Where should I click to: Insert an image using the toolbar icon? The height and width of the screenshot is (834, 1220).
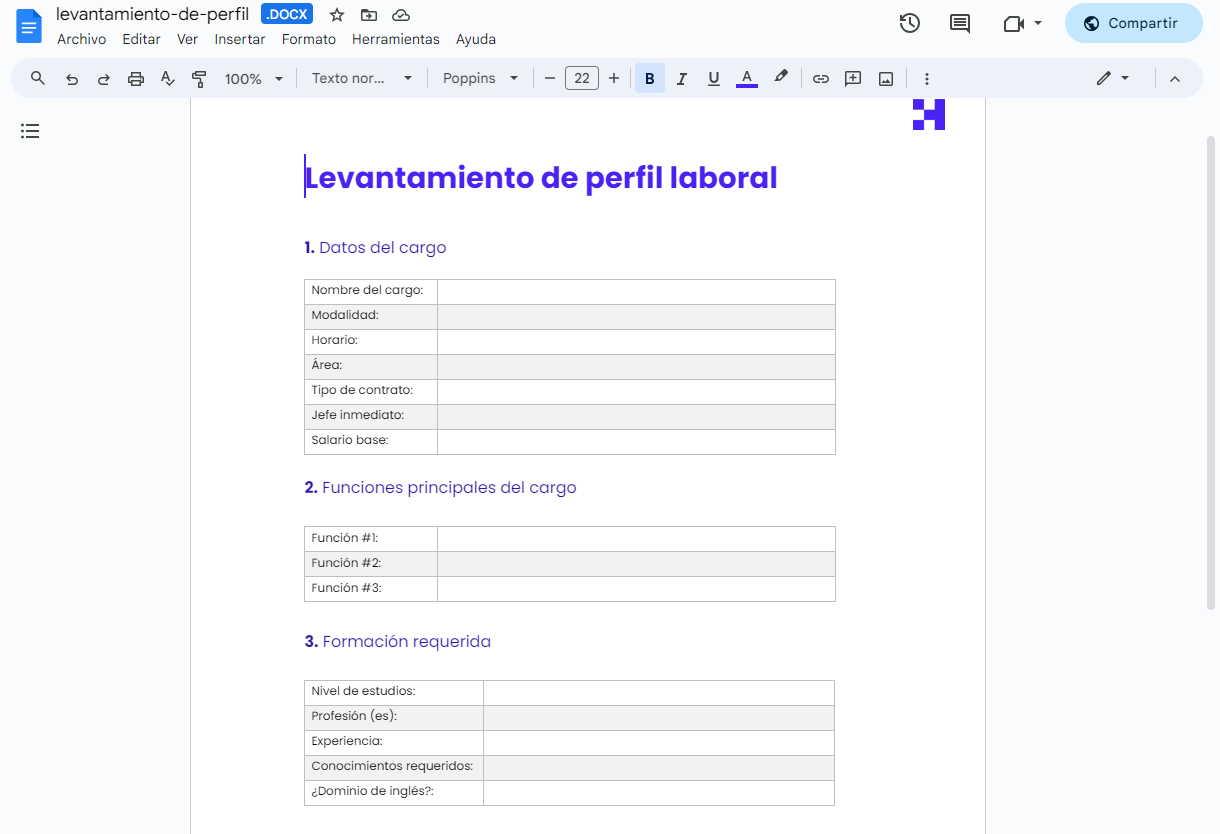click(x=885, y=77)
